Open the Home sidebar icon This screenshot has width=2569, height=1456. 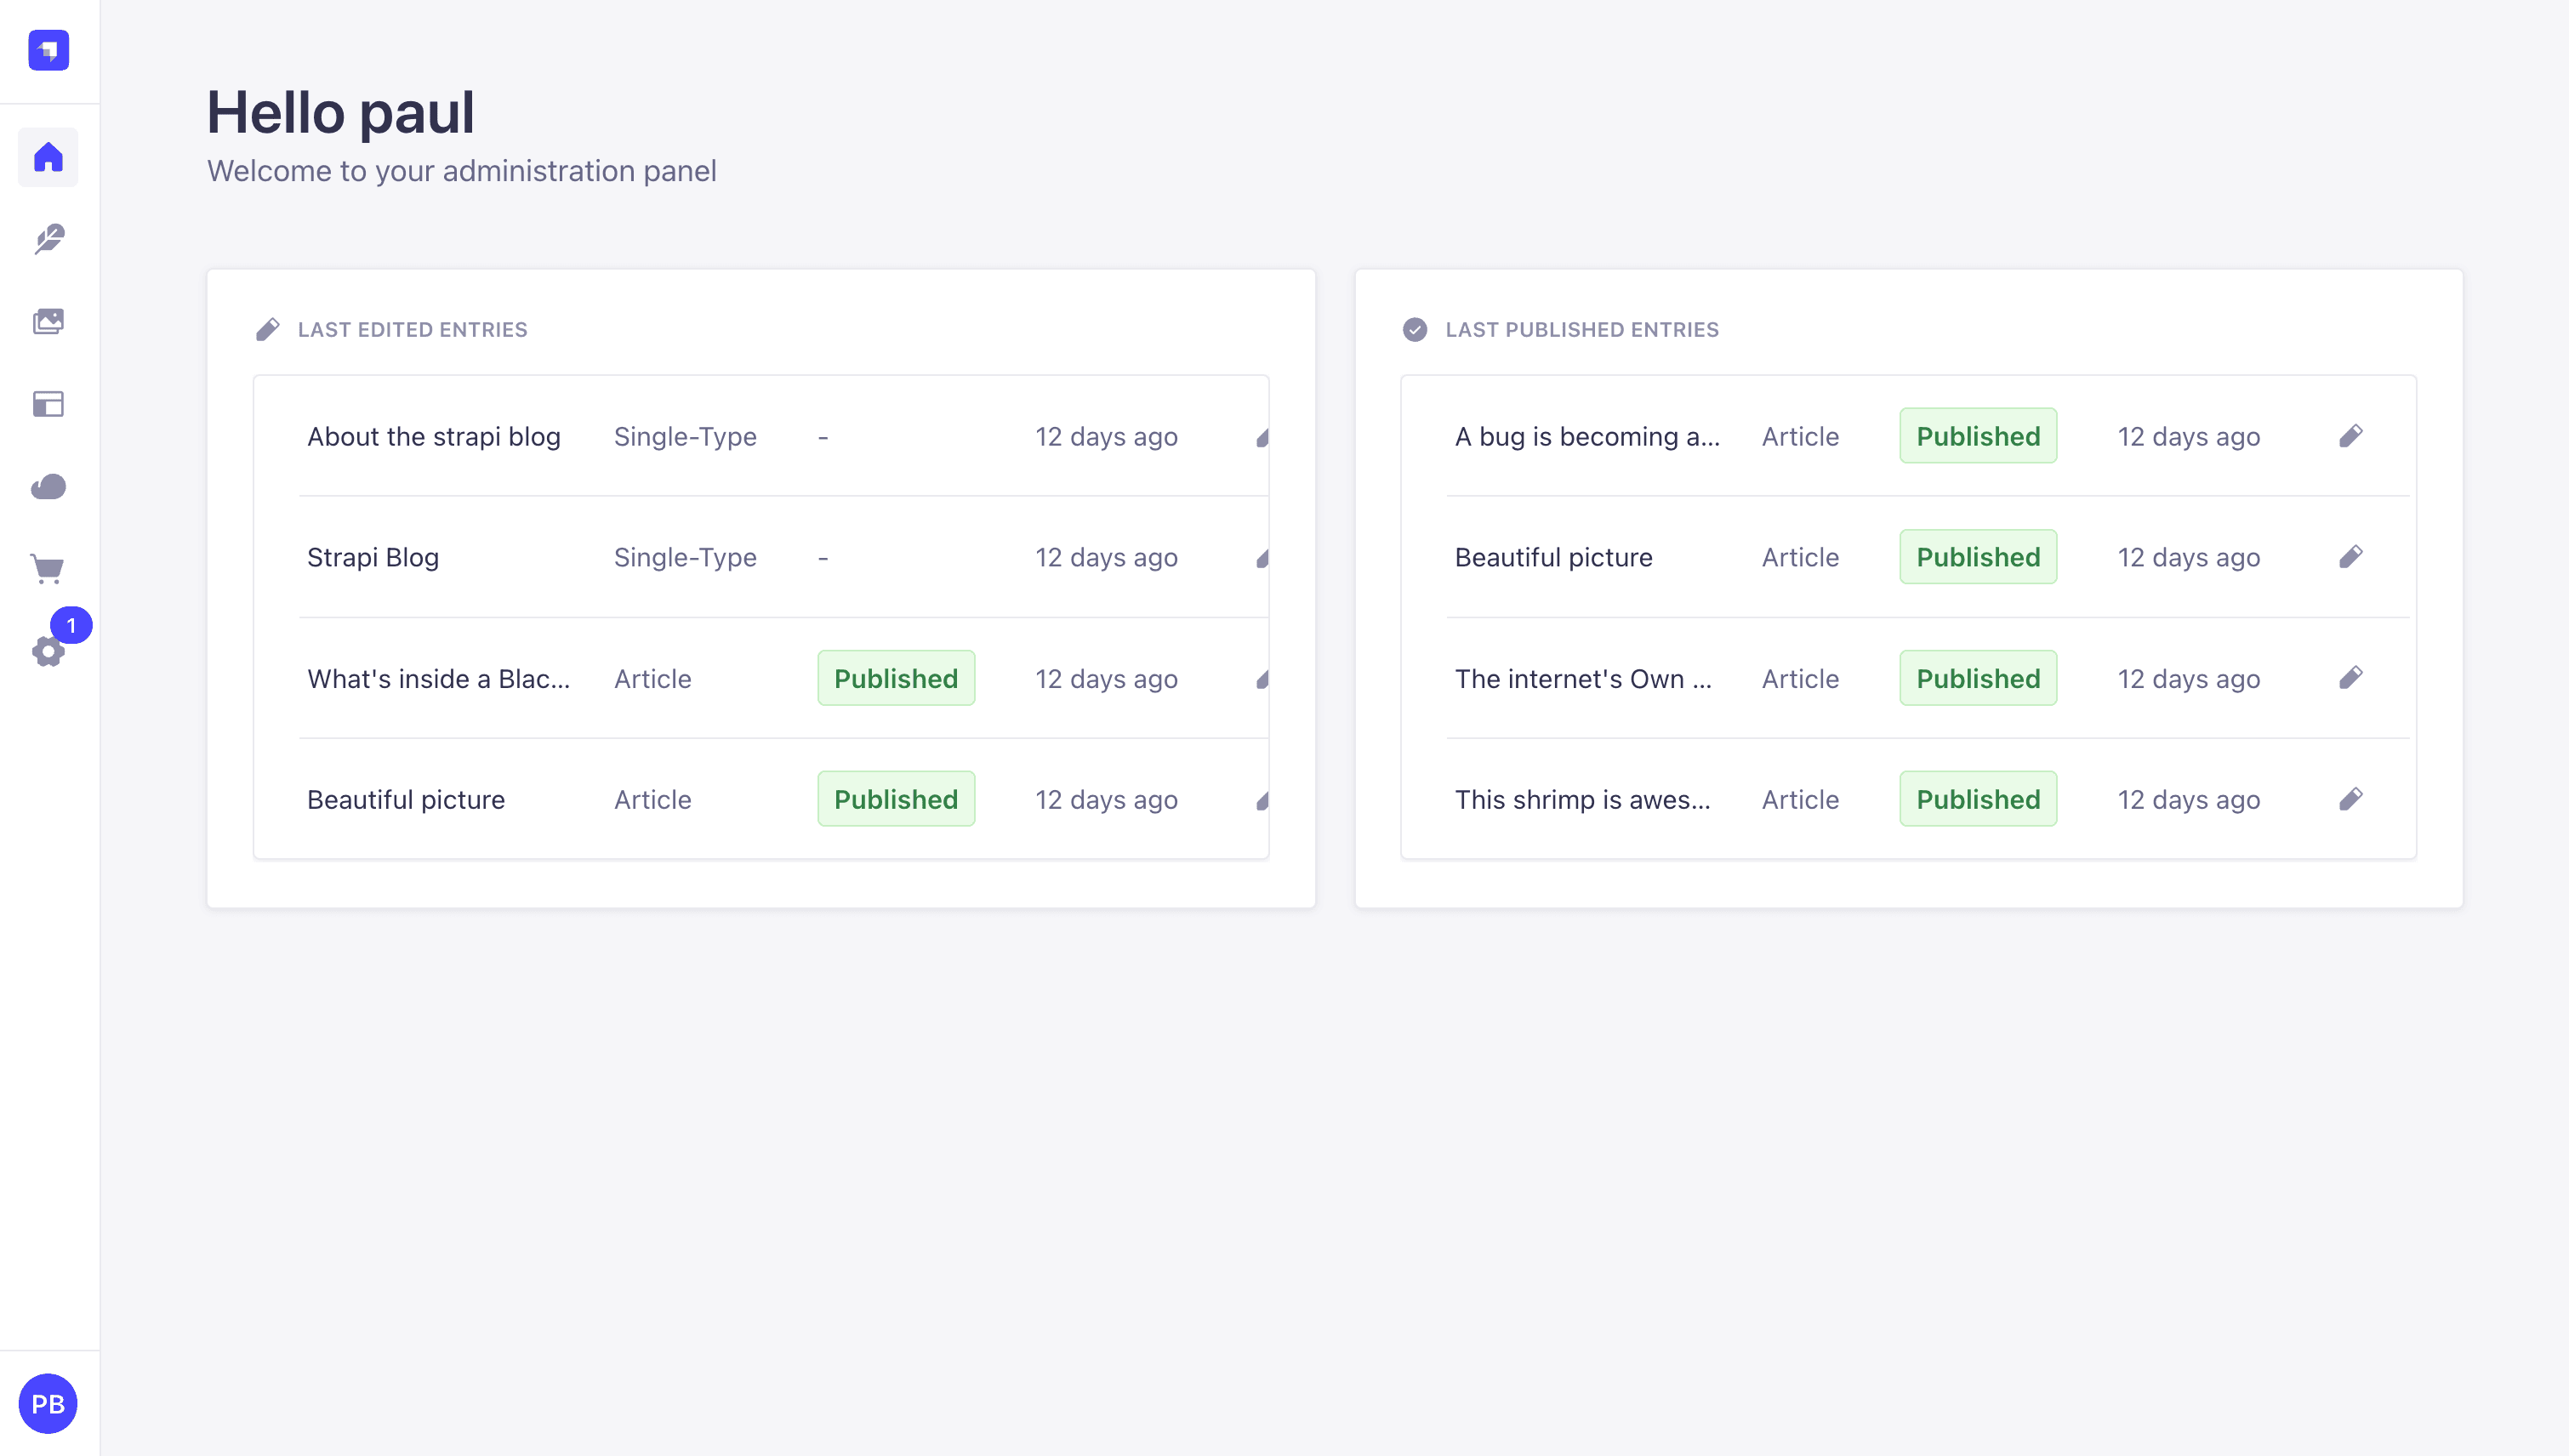[48, 157]
